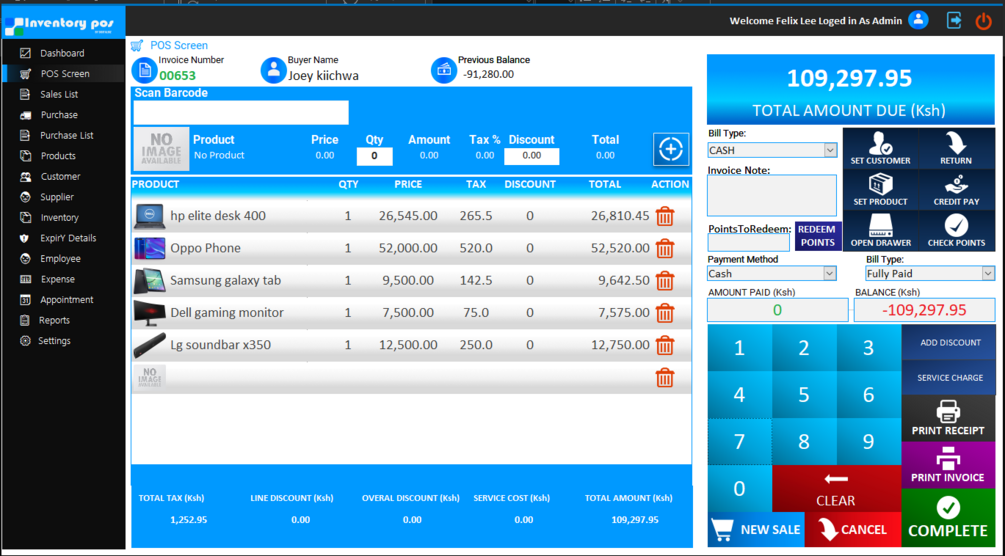Screen dimensions: 1005x556
Task: Click the SERVICE CHARGE button
Action: tap(950, 378)
